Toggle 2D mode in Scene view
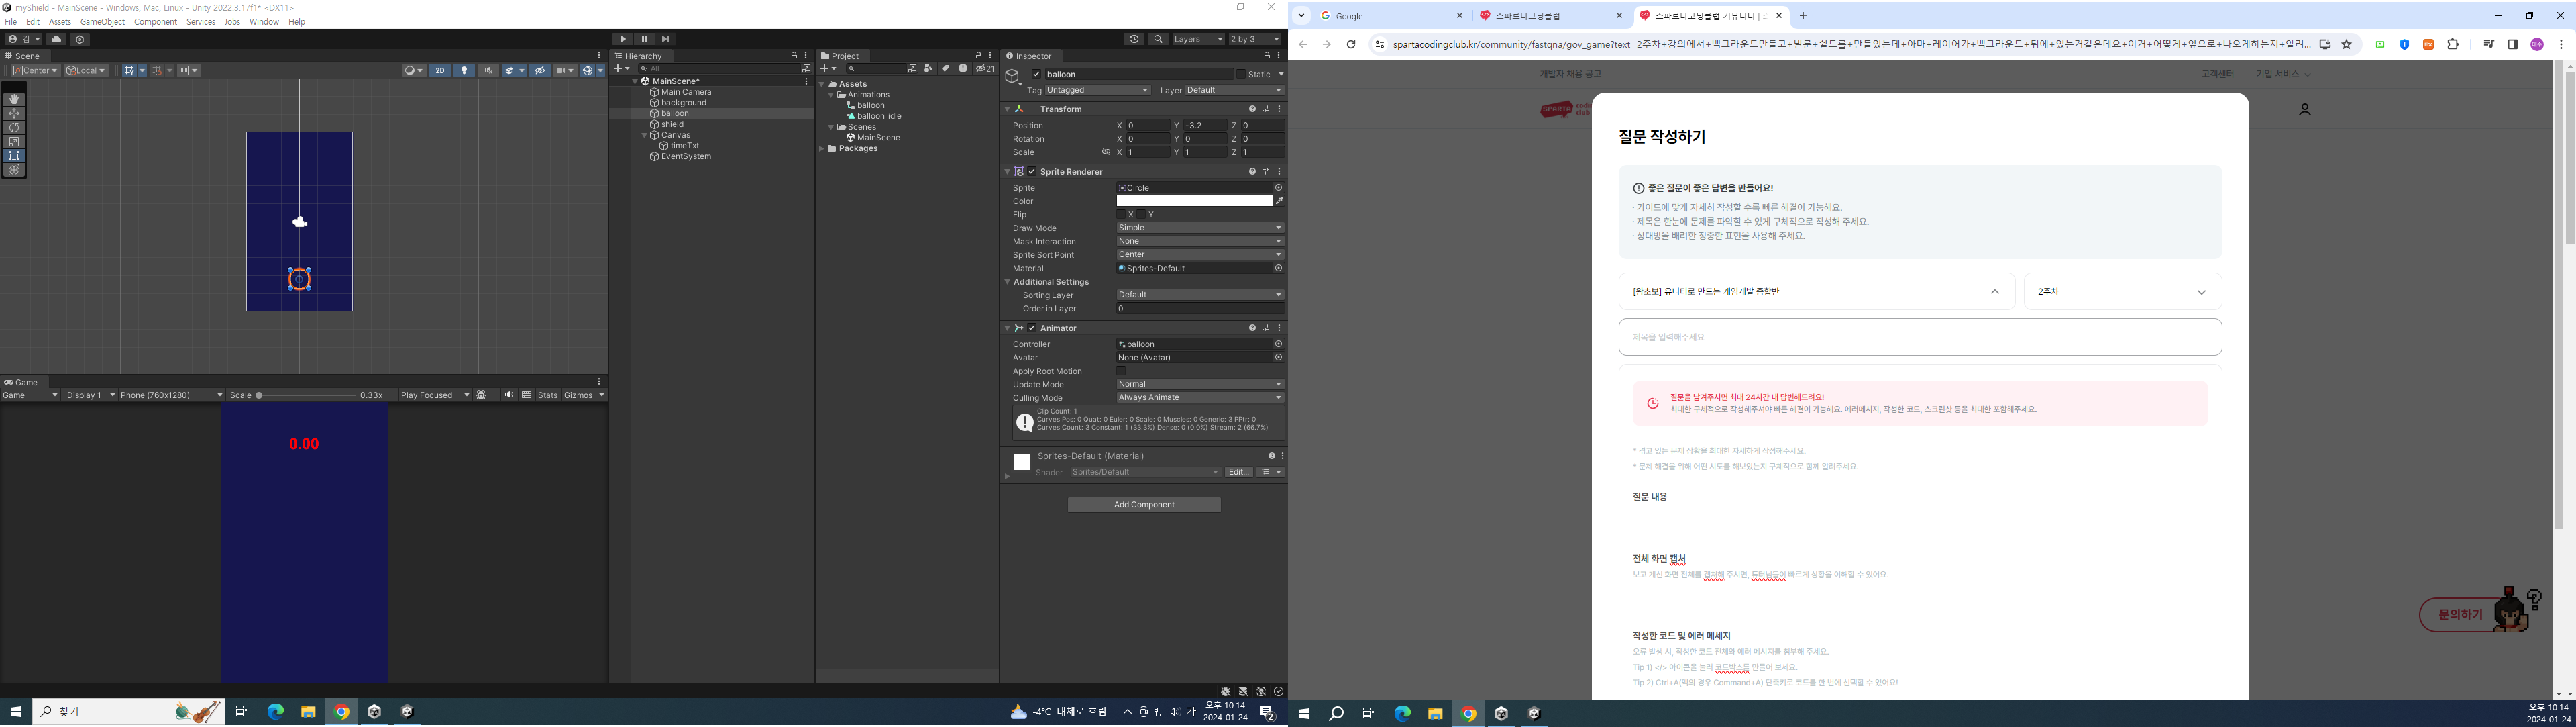This screenshot has height=727, width=2576. [440, 70]
